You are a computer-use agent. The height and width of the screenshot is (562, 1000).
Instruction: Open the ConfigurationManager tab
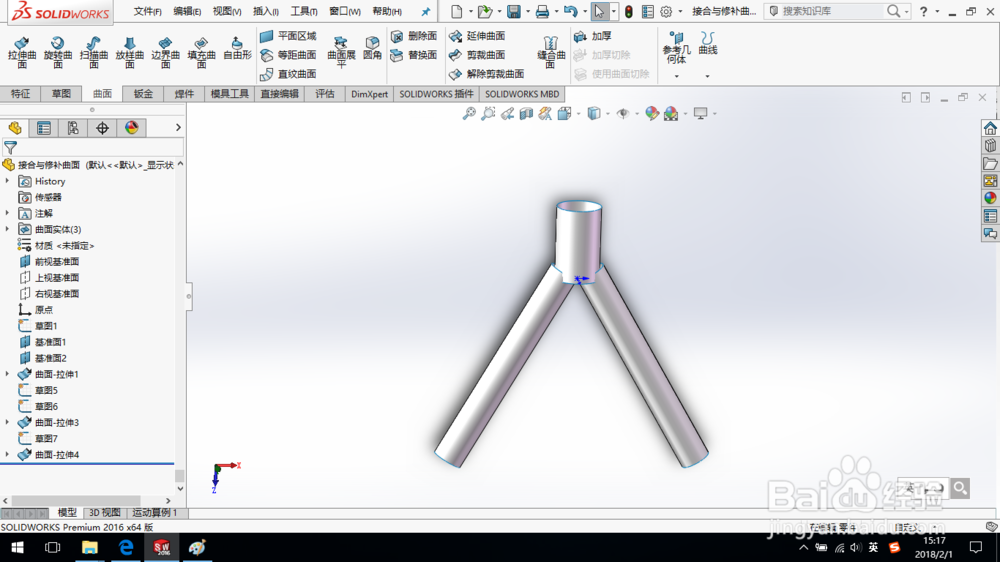73,128
